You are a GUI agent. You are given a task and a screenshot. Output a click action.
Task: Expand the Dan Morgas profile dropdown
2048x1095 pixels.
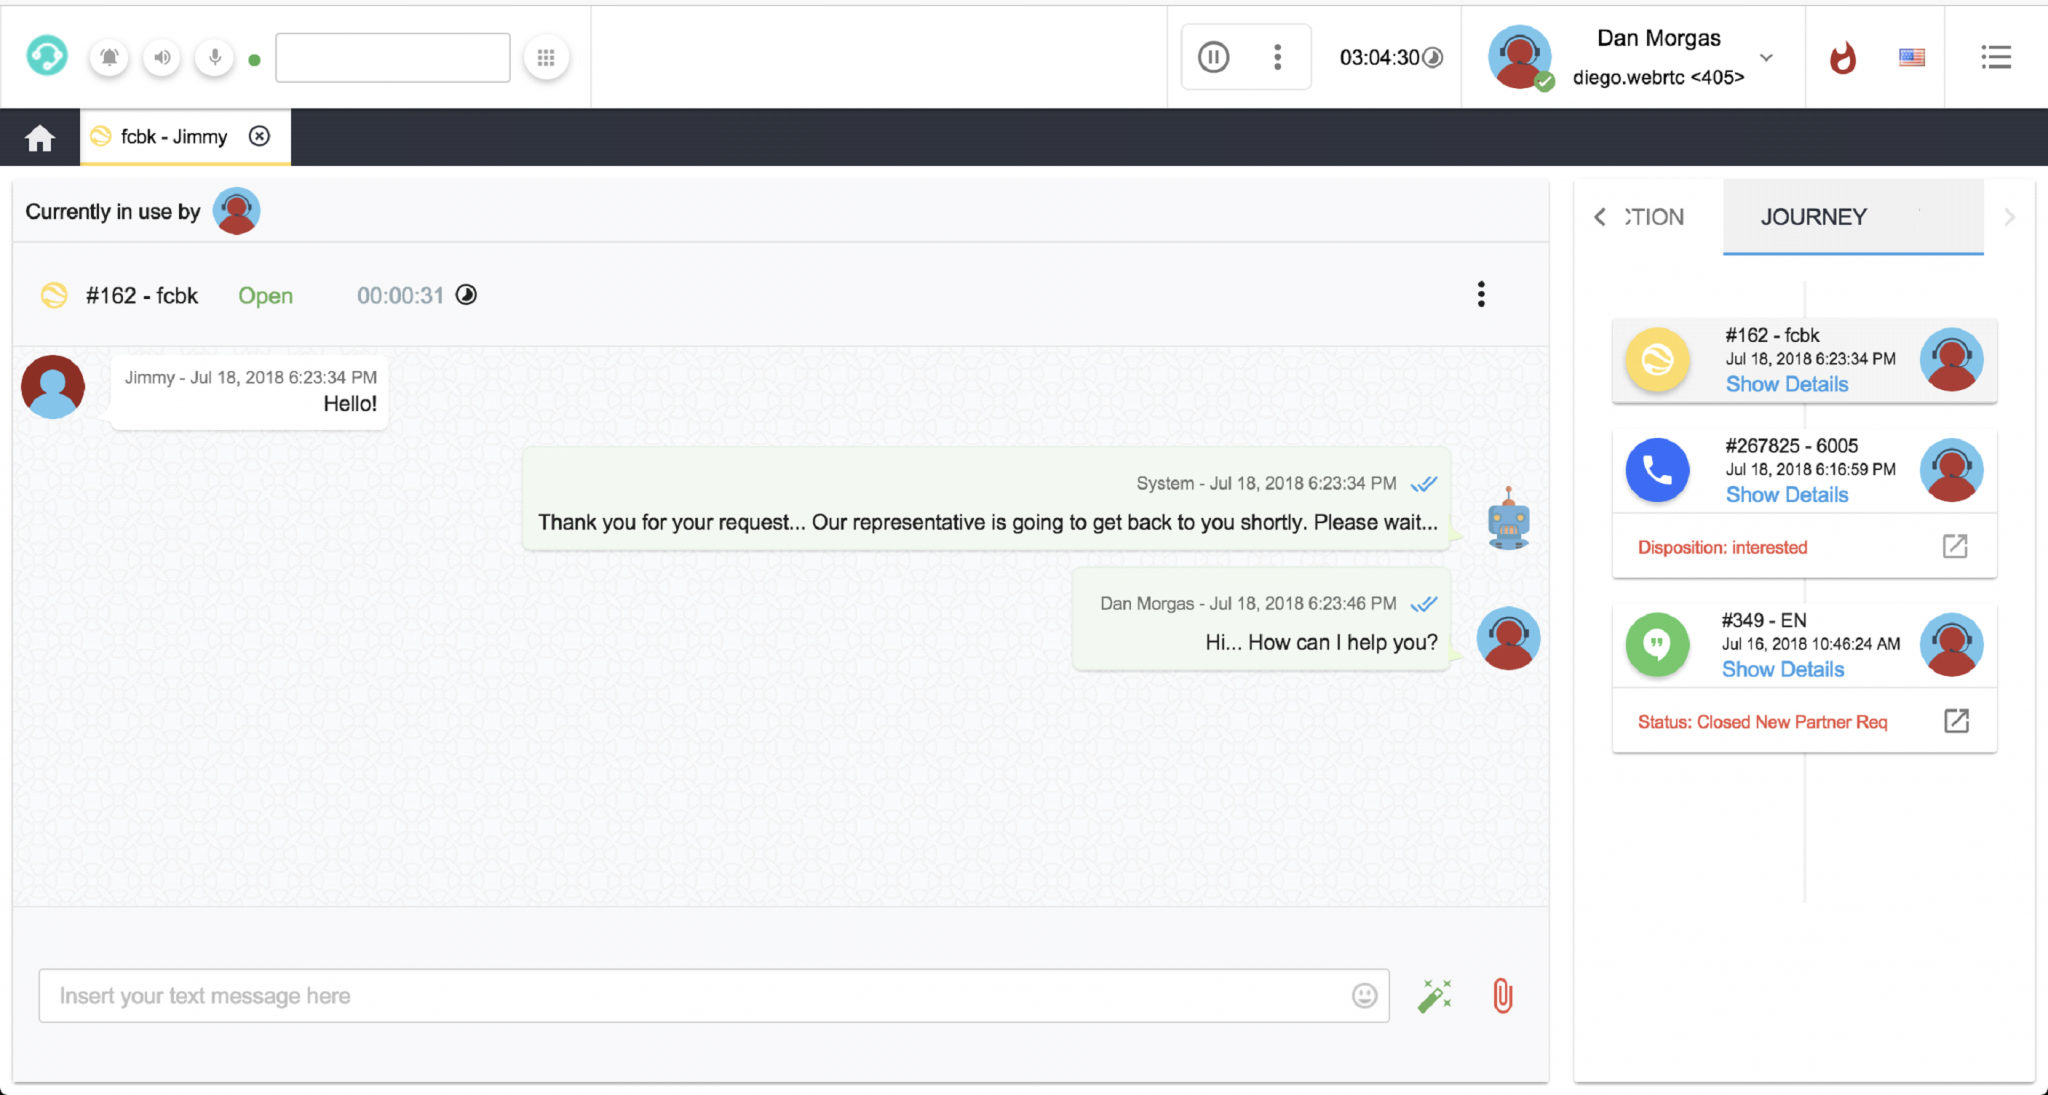pos(1766,58)
